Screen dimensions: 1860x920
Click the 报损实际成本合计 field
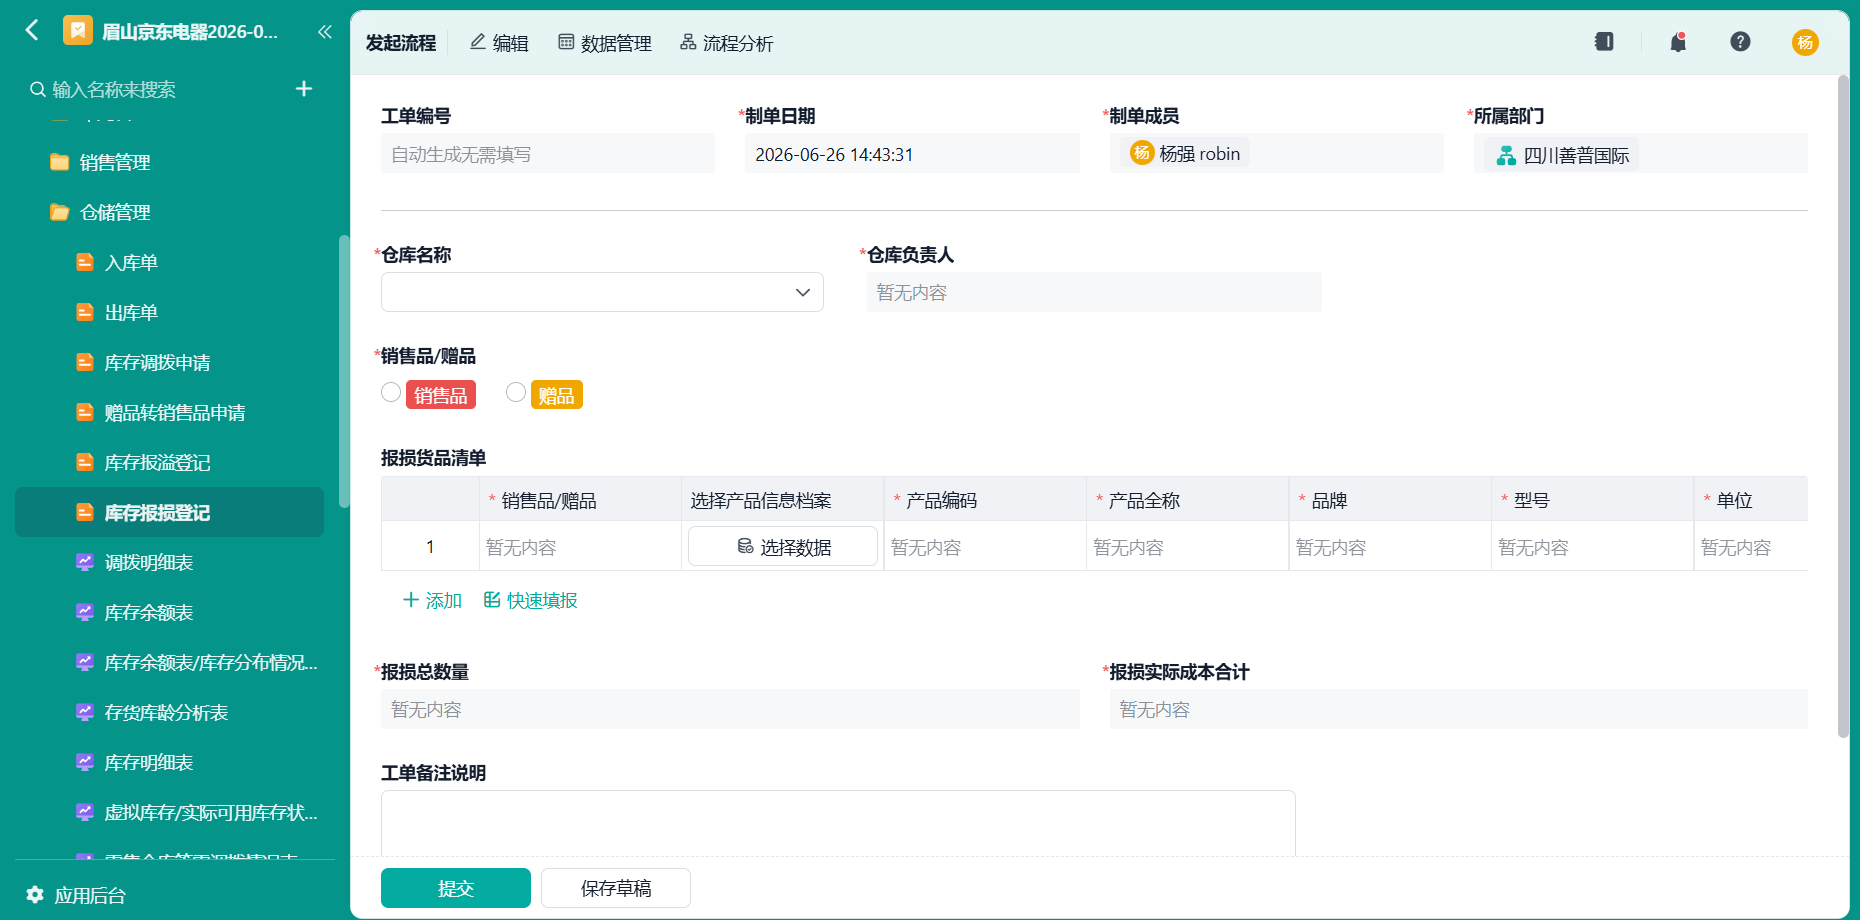click(x=1459, y=709)
